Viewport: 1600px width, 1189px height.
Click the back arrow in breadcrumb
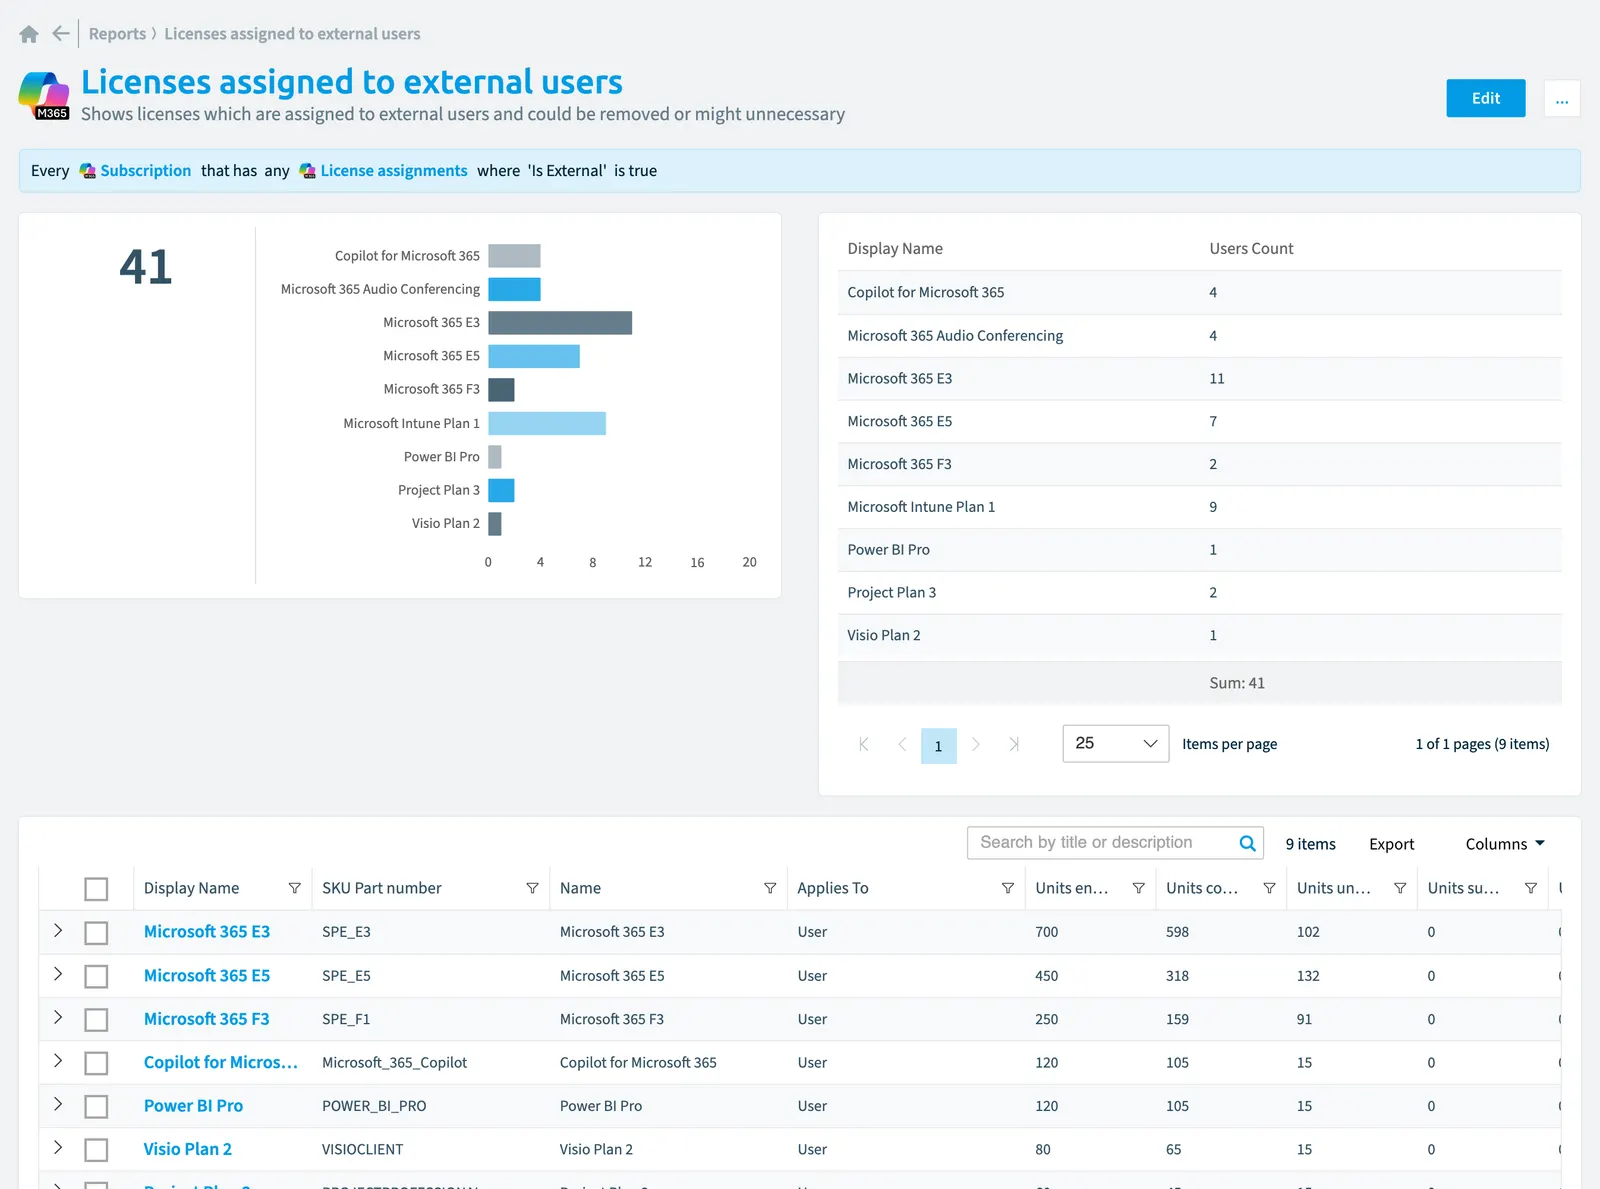61,34
